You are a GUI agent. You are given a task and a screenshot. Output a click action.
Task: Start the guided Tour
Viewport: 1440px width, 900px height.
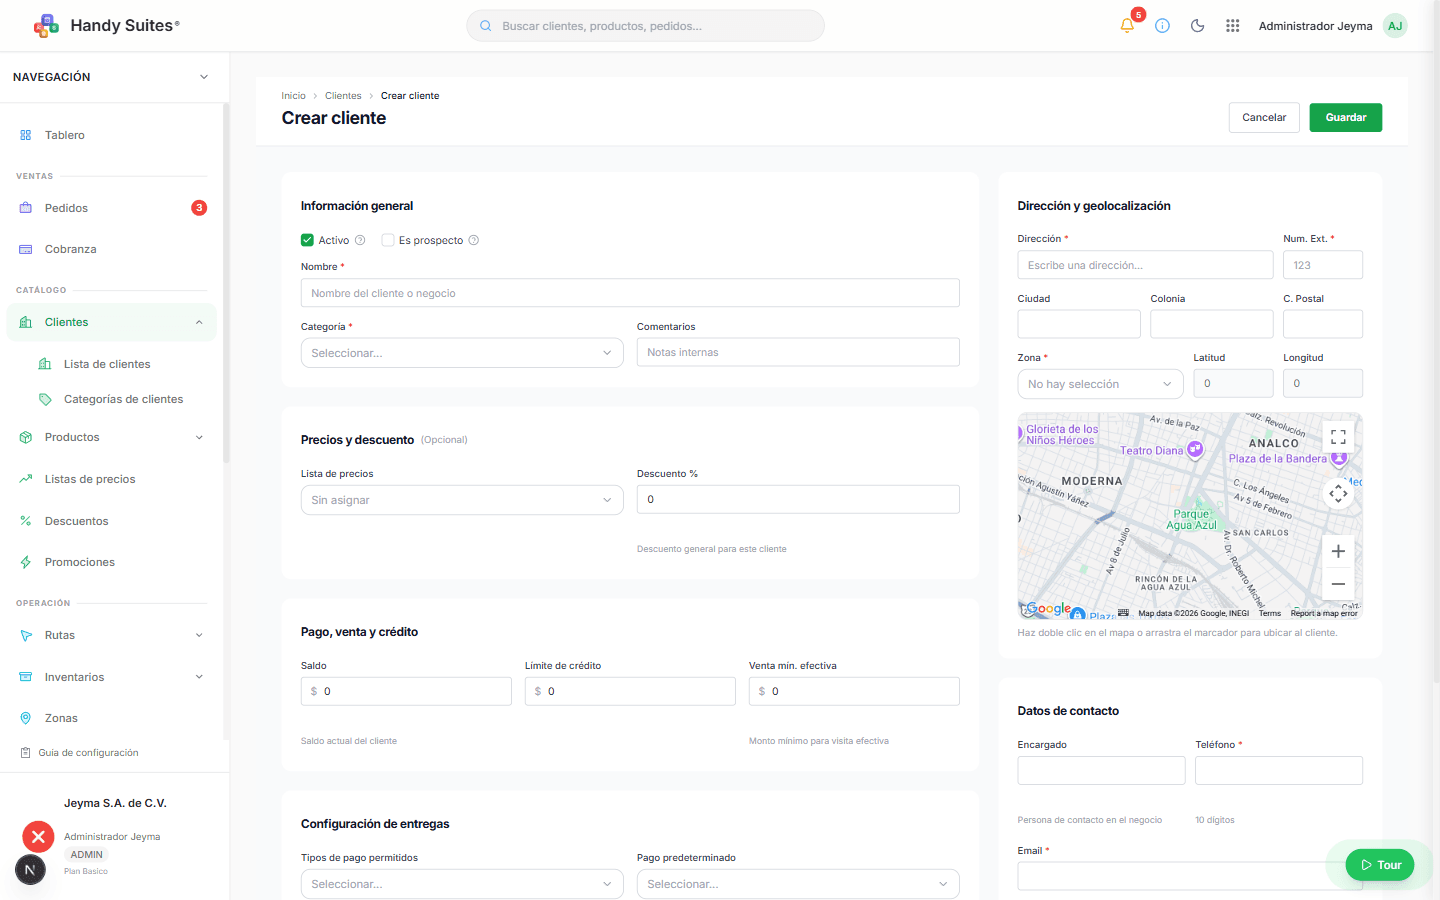click(x=1380, y=865)
